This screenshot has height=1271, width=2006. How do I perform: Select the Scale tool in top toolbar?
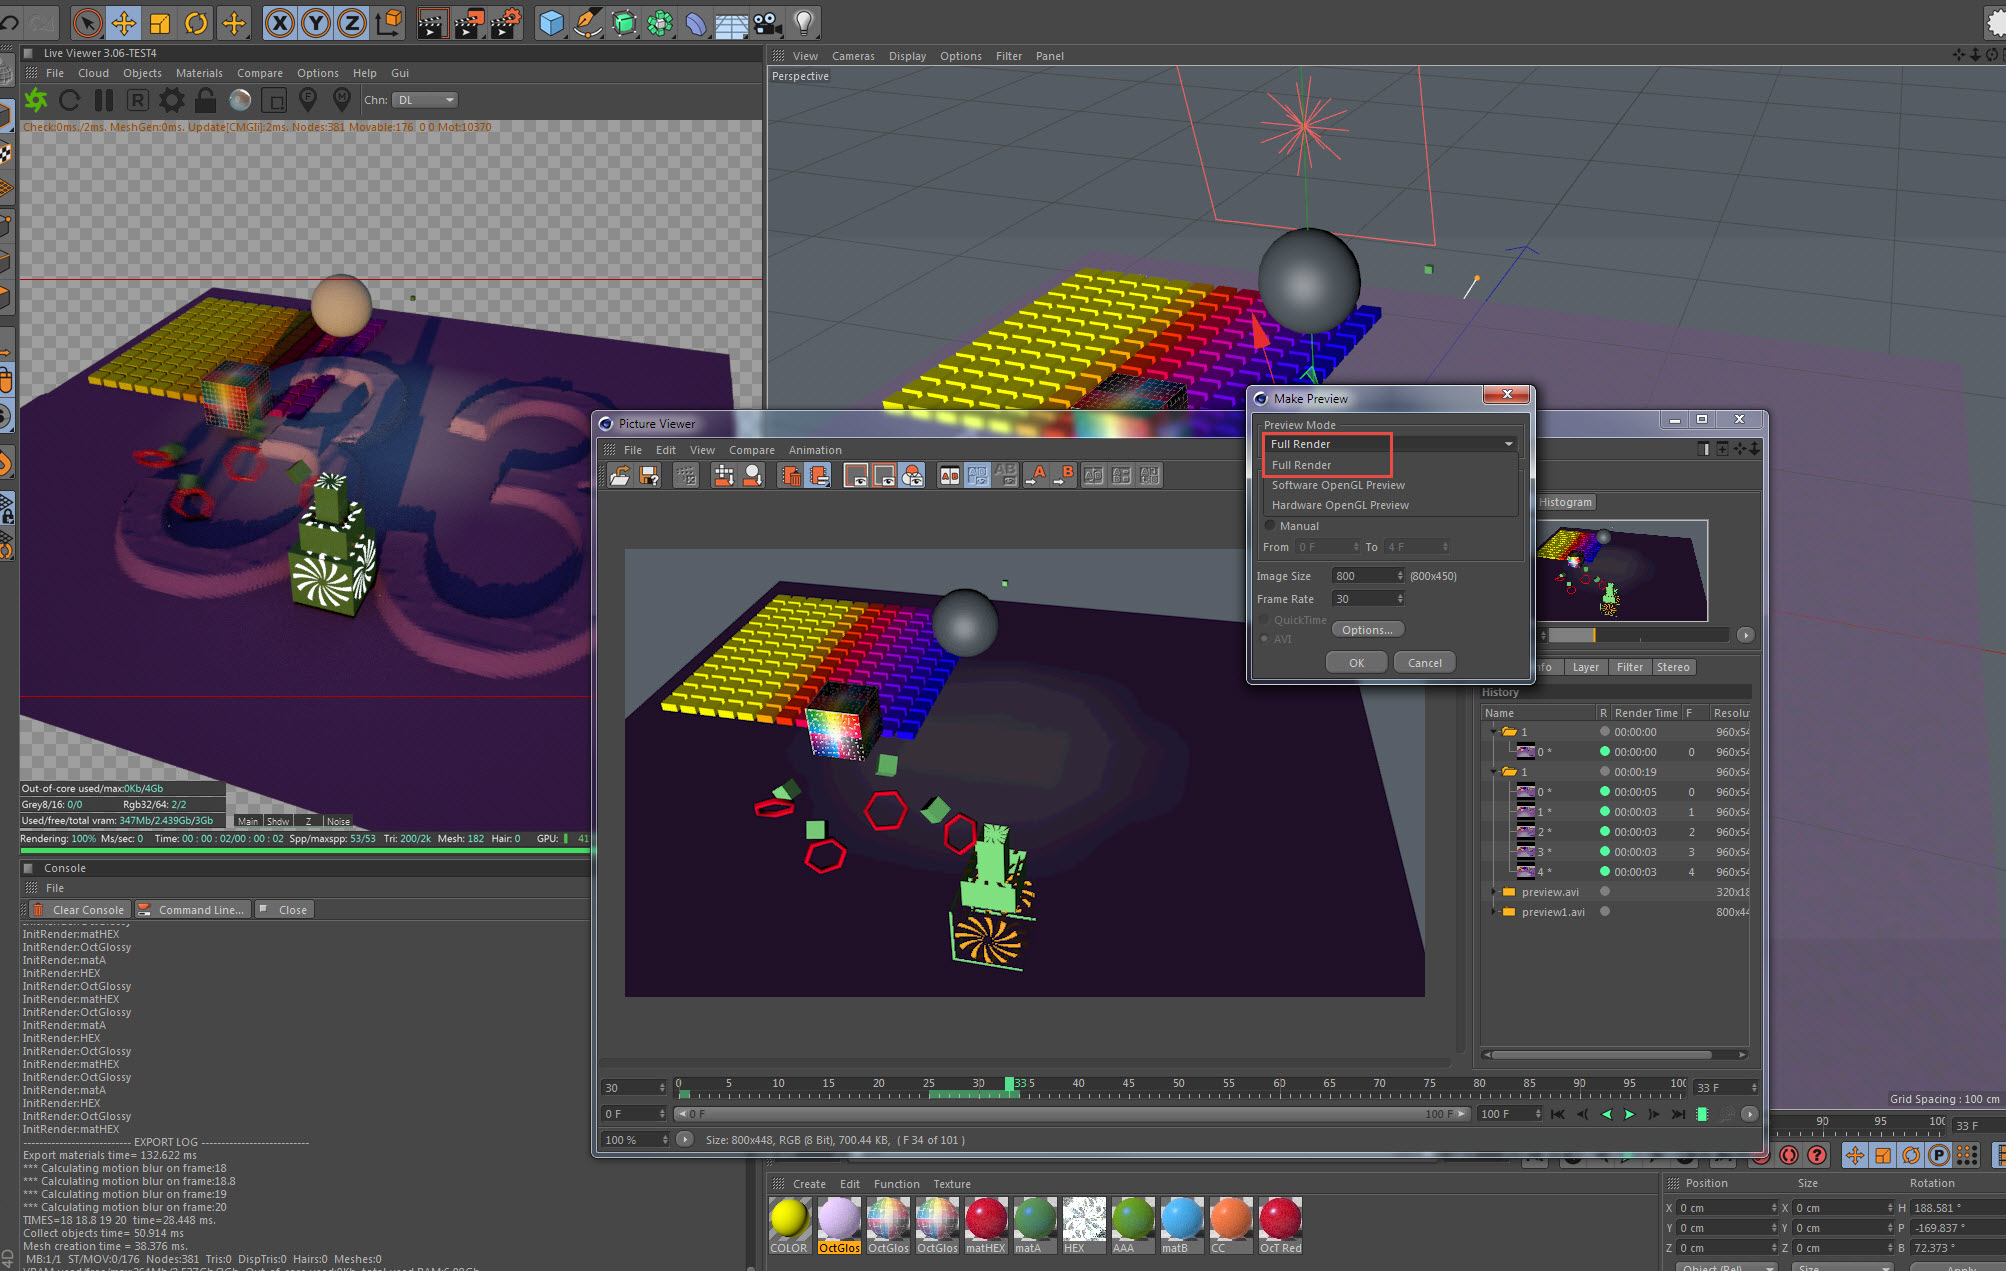tap(160, 23)
